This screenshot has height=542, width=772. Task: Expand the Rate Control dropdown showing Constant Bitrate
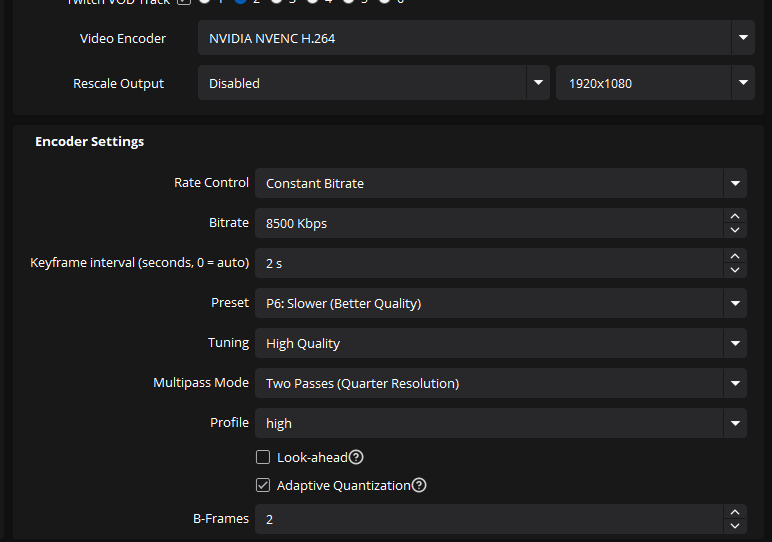[x=501, y=183]
